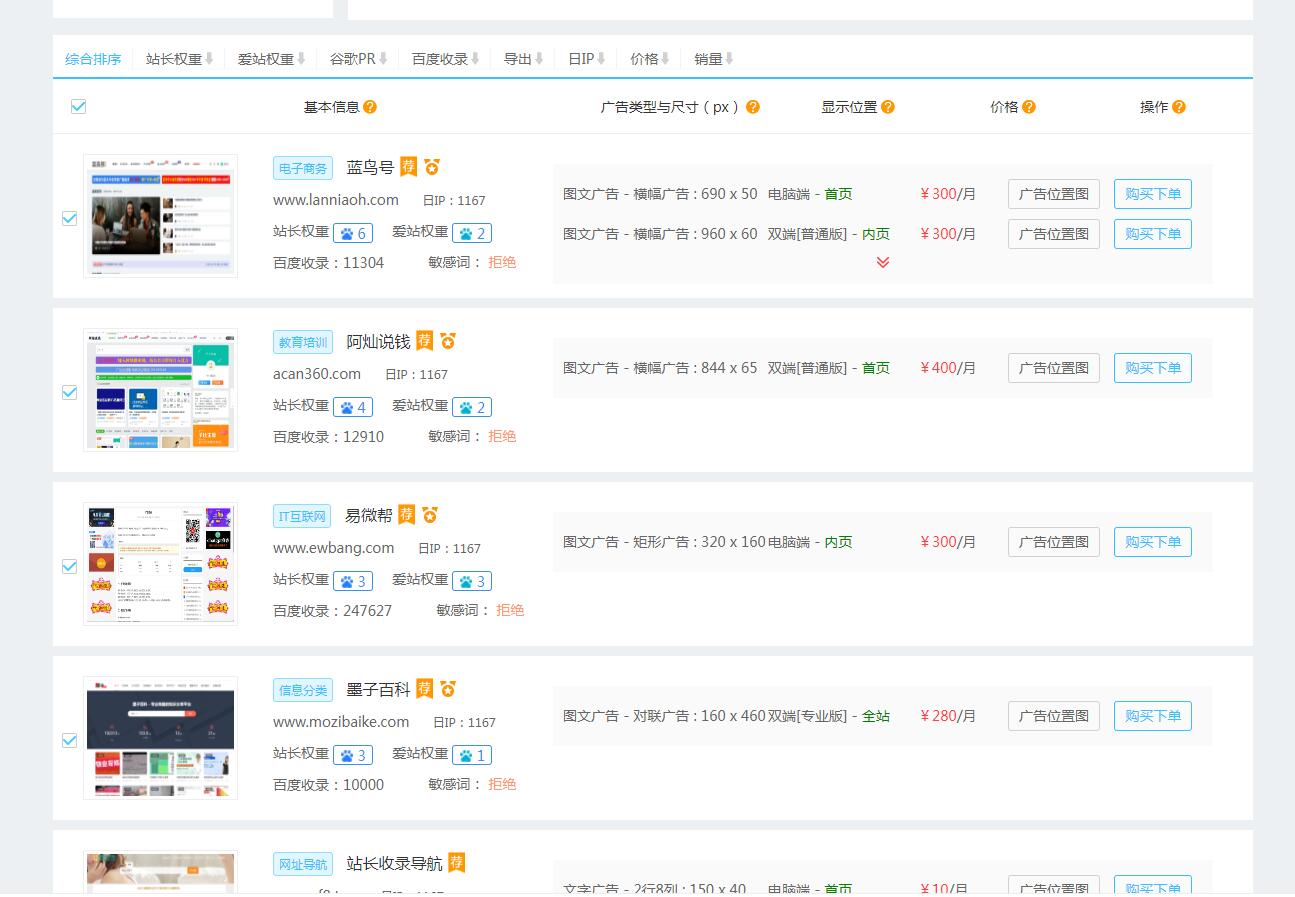Click the help icon next to 基本信息
The image size is (1295, 897).
point(370,107)
